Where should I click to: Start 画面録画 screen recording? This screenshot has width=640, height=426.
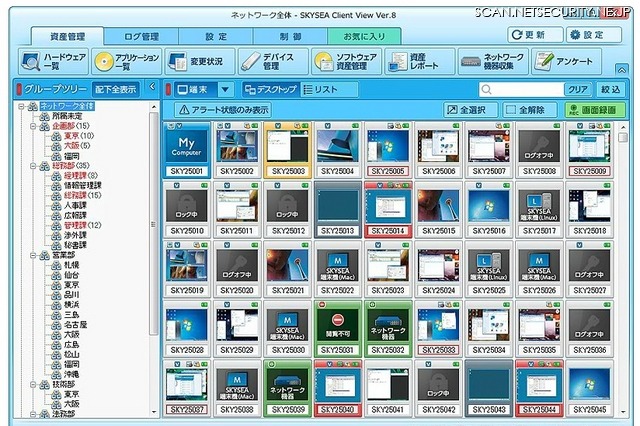pos(595,110)
